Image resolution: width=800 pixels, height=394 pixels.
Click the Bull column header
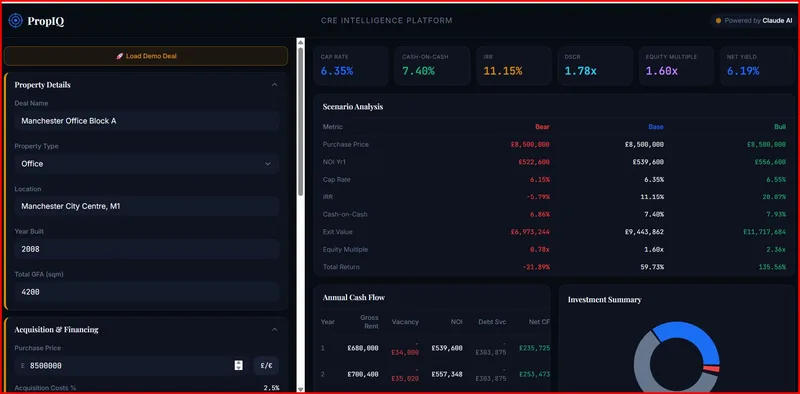(780, 127)
